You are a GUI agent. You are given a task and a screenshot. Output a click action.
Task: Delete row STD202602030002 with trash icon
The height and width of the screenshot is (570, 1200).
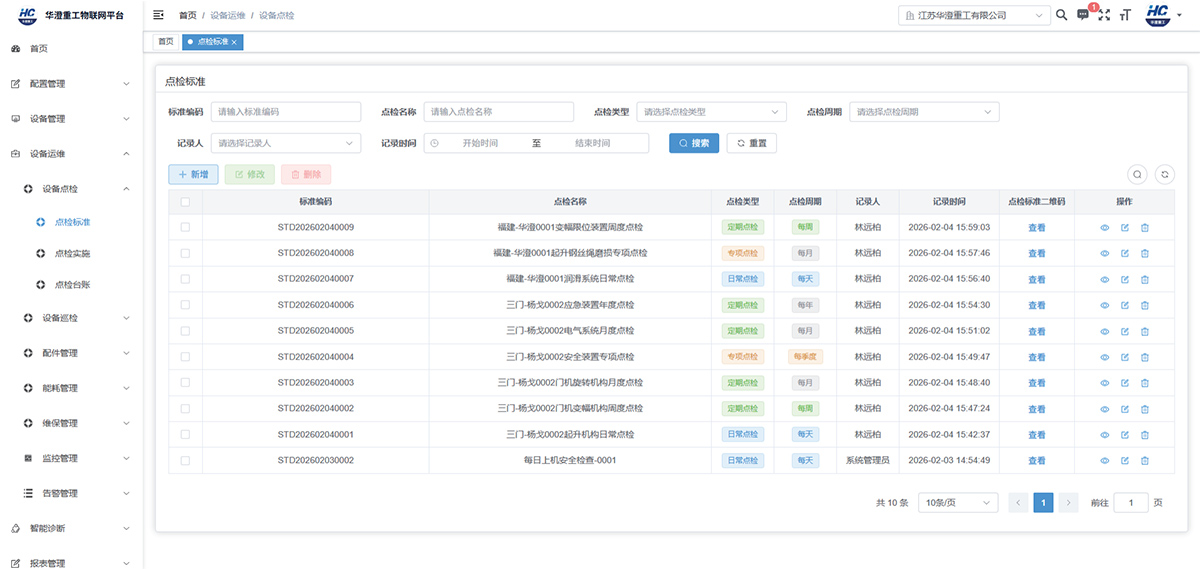coord(1145,461)
